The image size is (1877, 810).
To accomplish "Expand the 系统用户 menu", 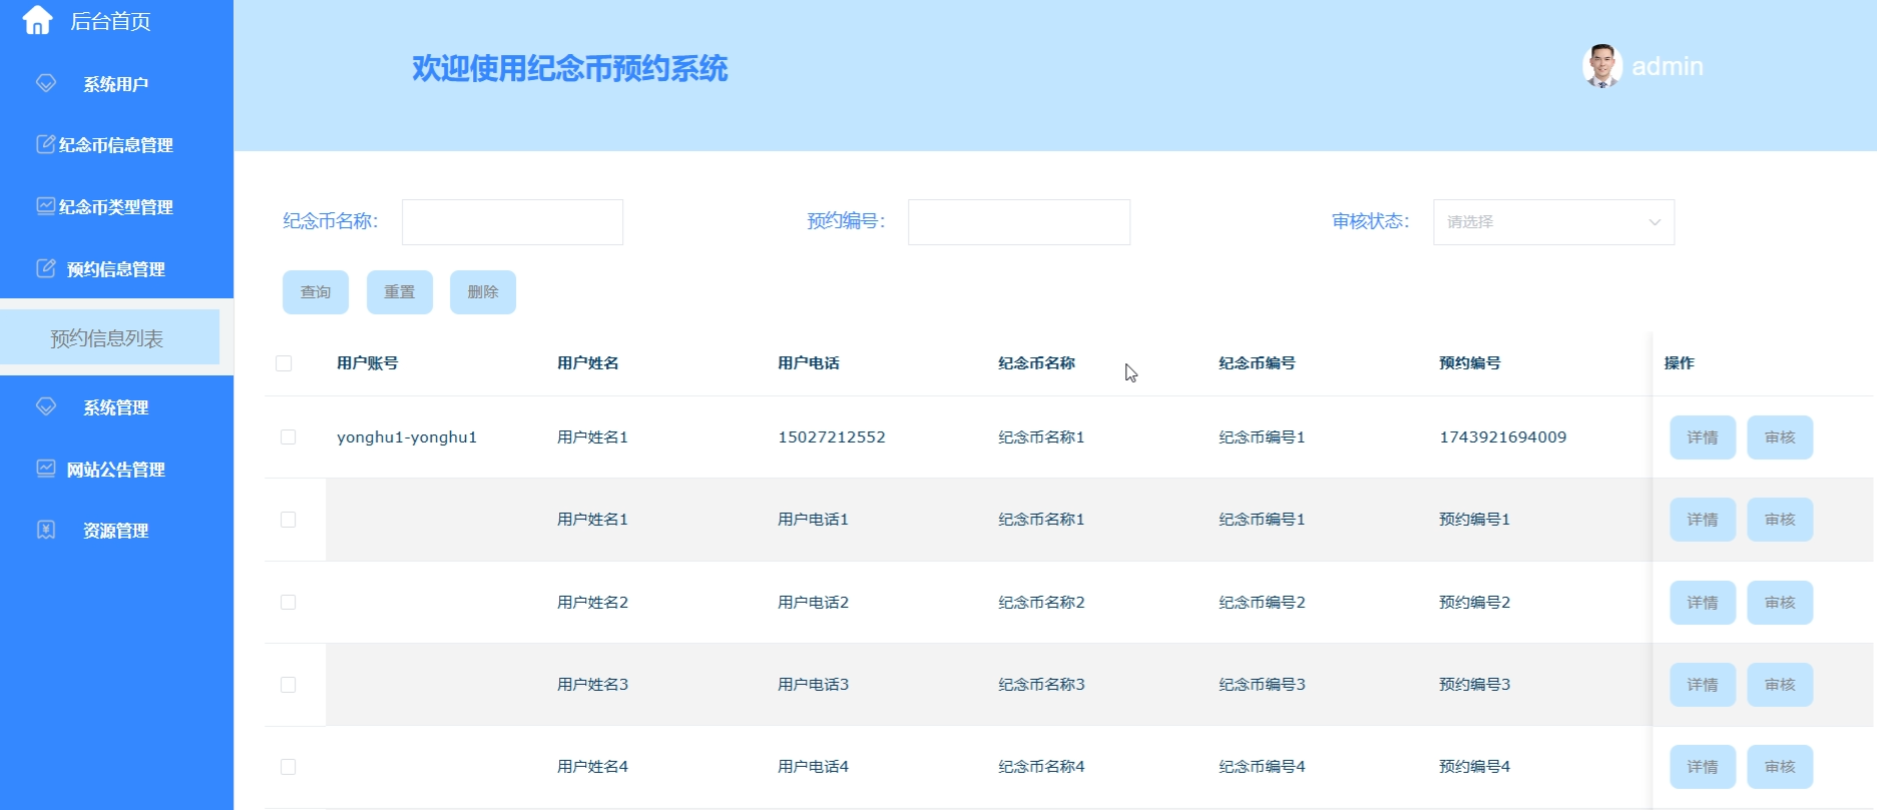I will click(116, 84).
